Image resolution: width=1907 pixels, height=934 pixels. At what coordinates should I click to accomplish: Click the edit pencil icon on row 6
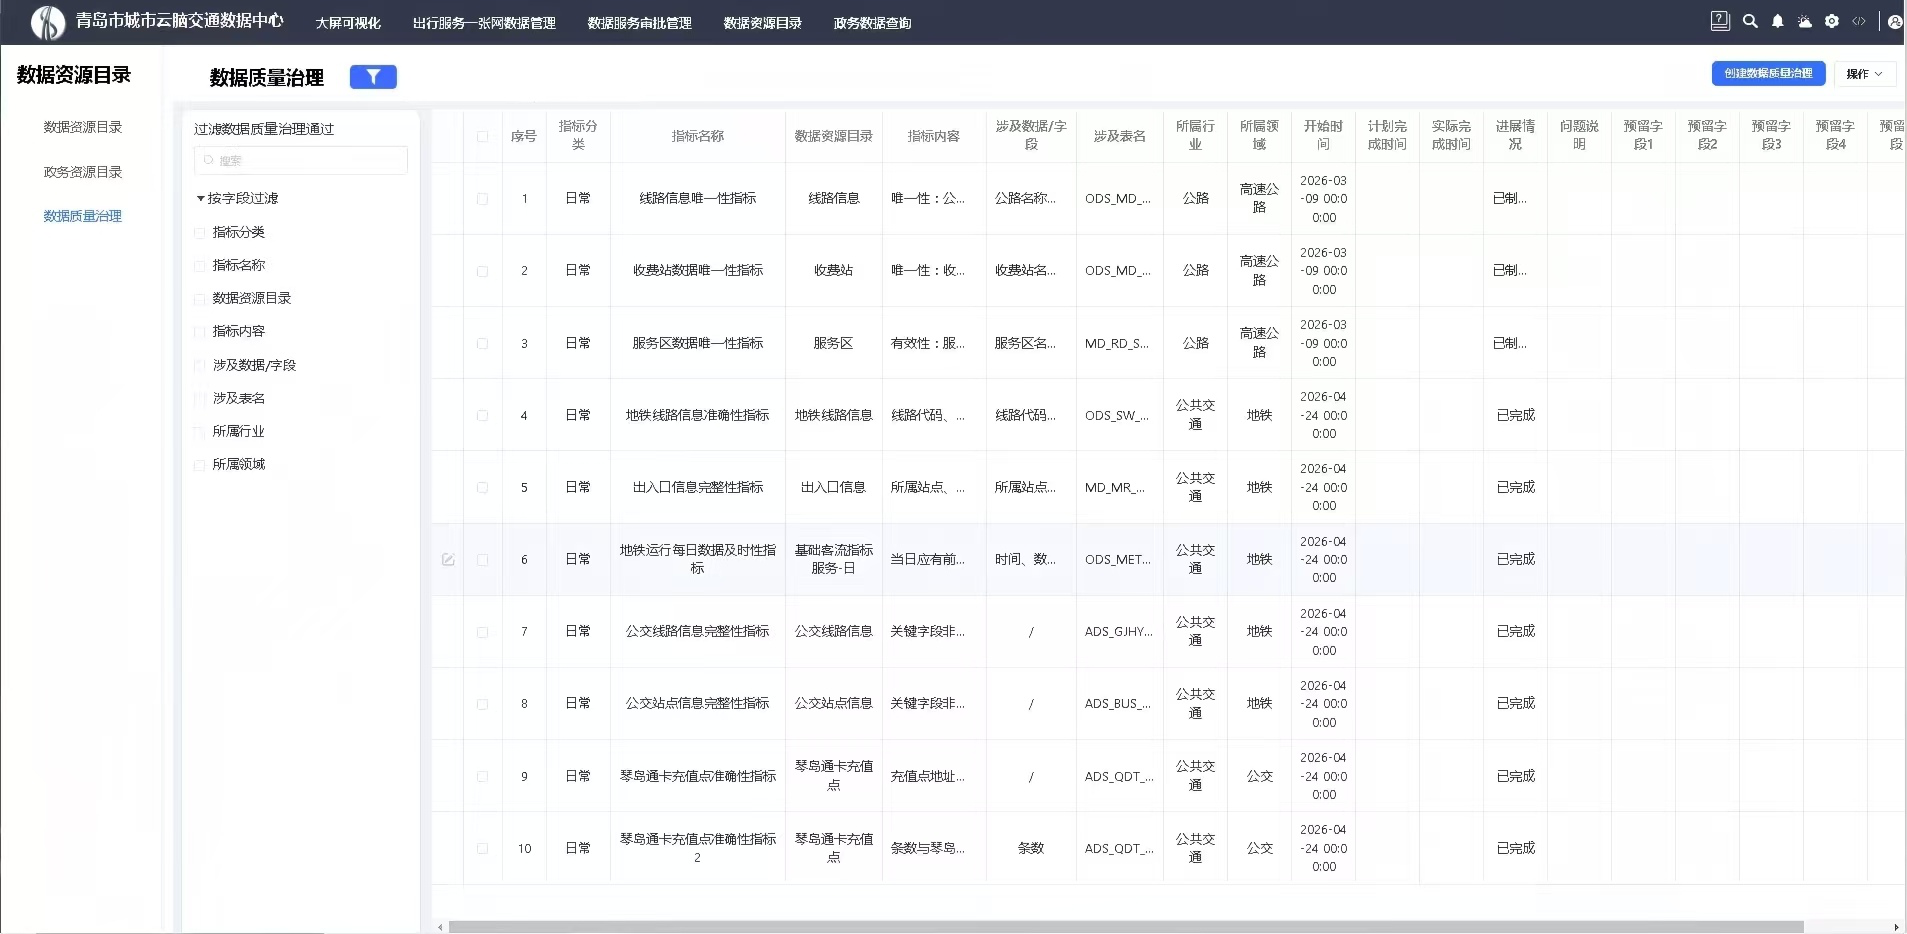point(448,560)
